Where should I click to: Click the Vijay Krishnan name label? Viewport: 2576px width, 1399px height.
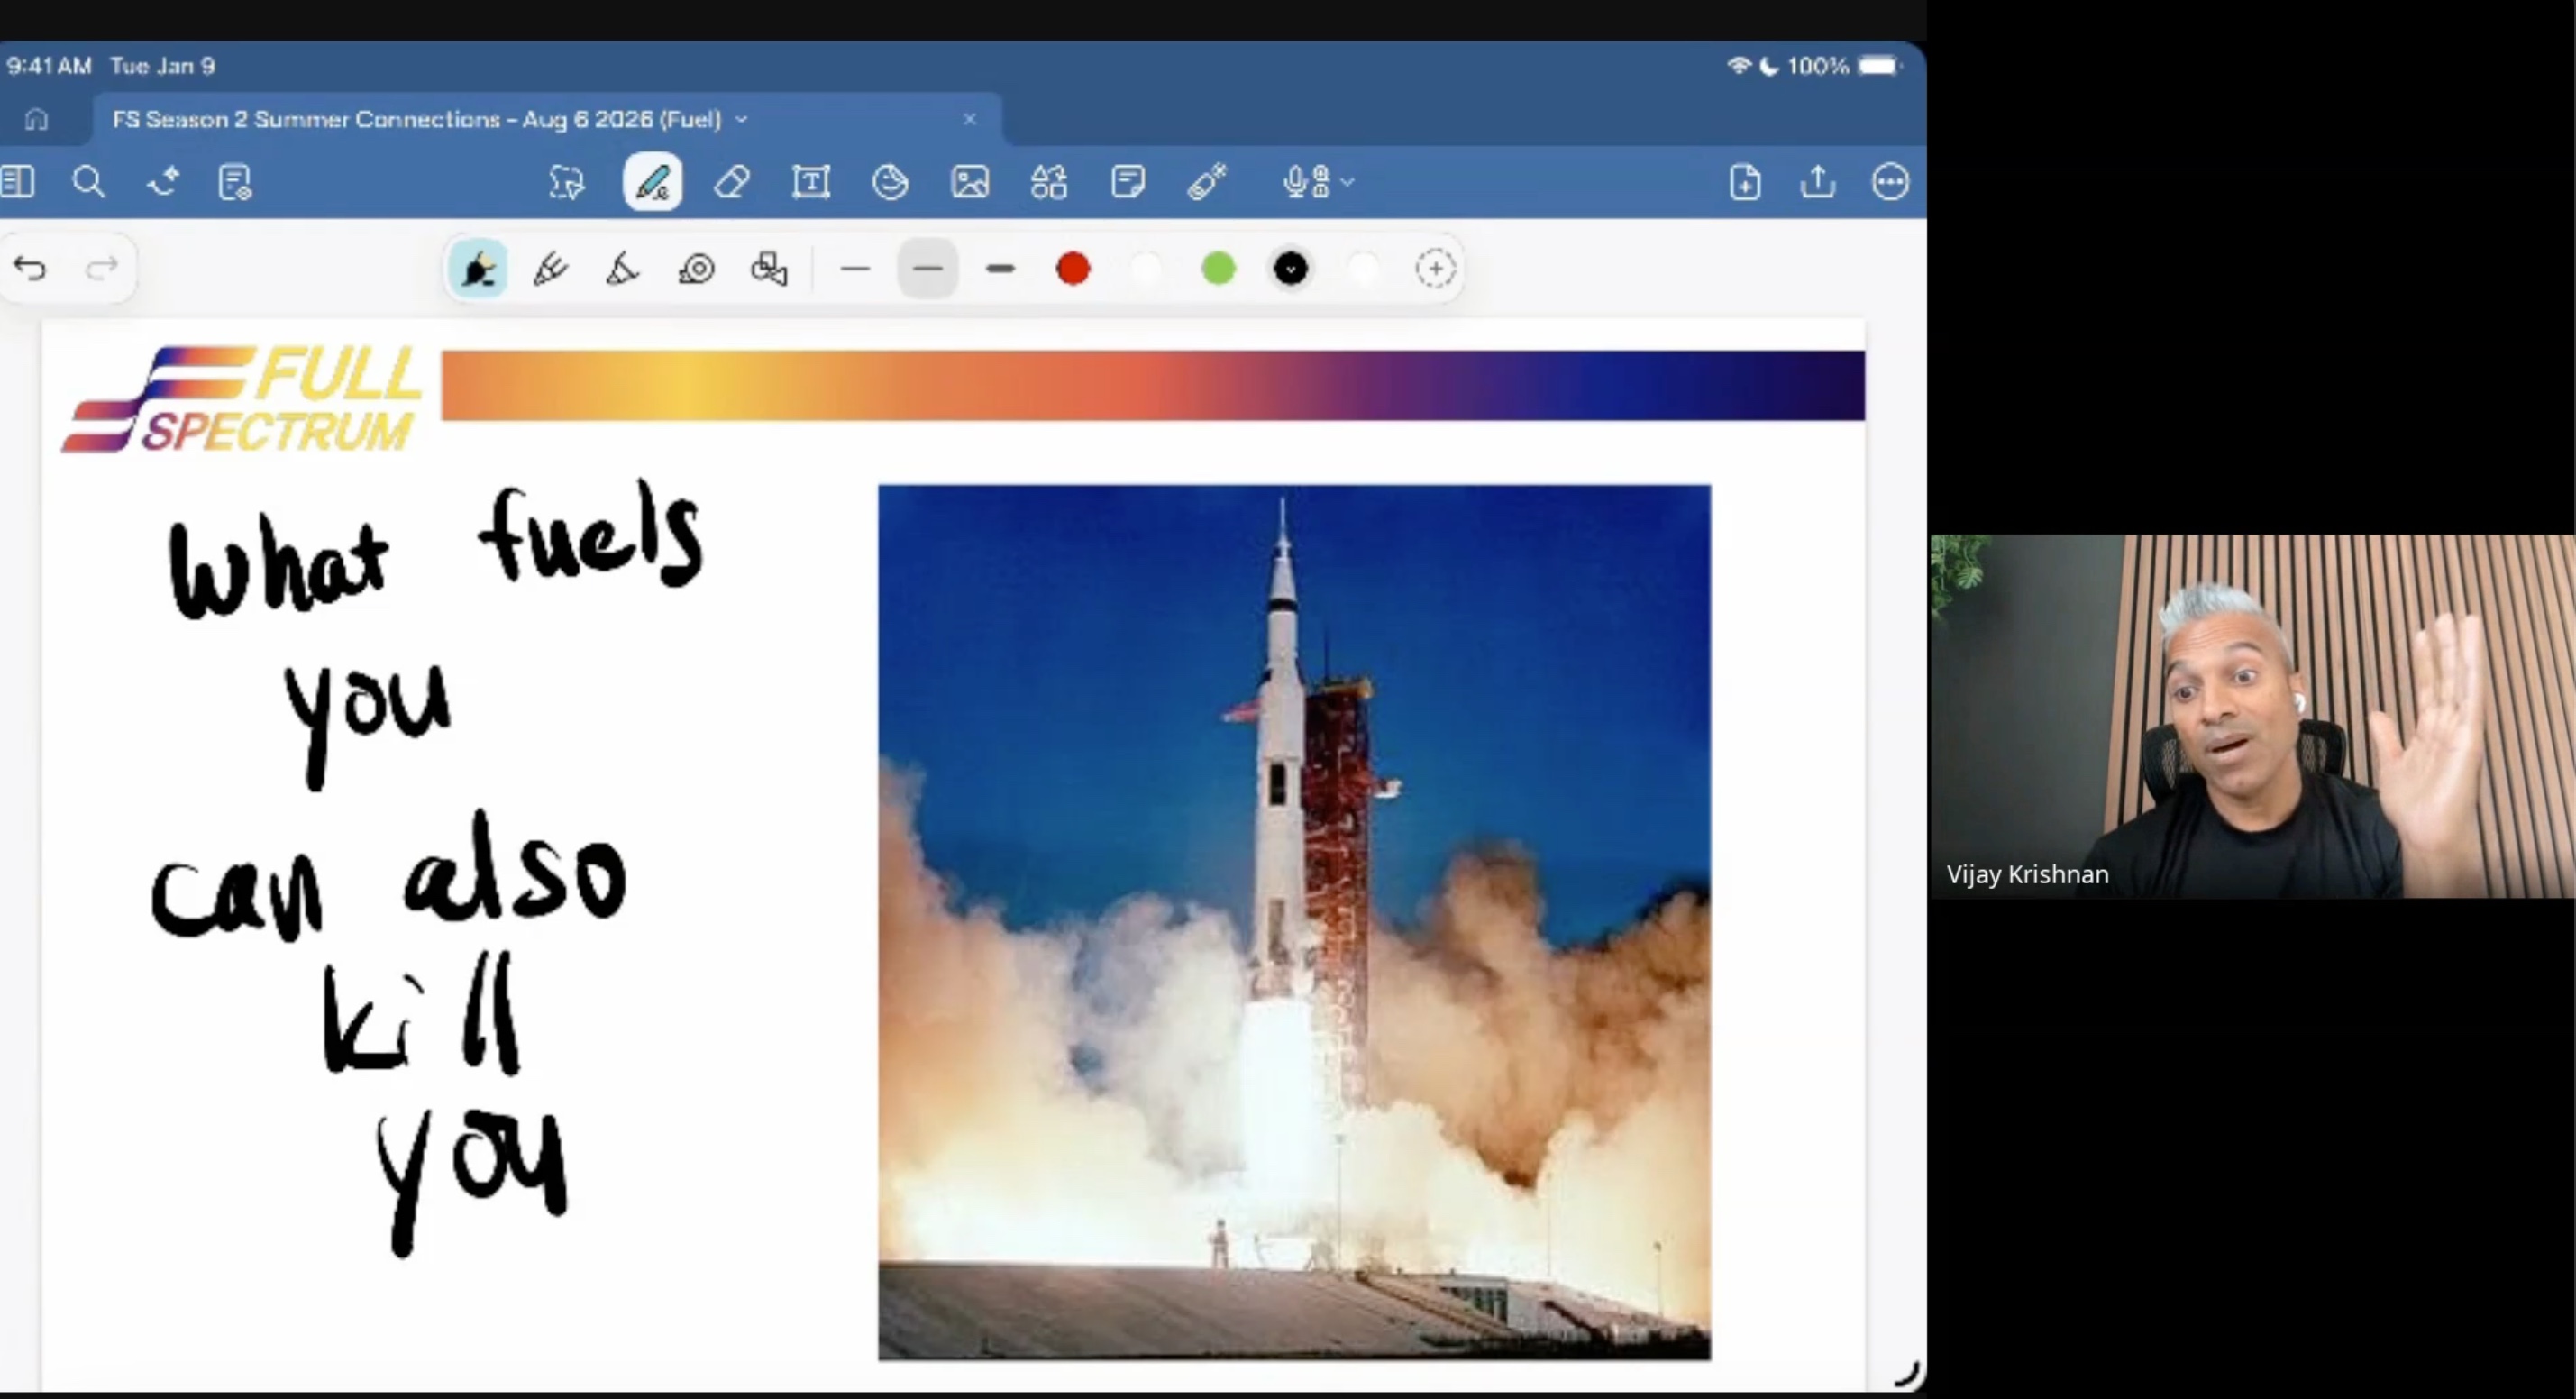click(x=2027, y=874)
